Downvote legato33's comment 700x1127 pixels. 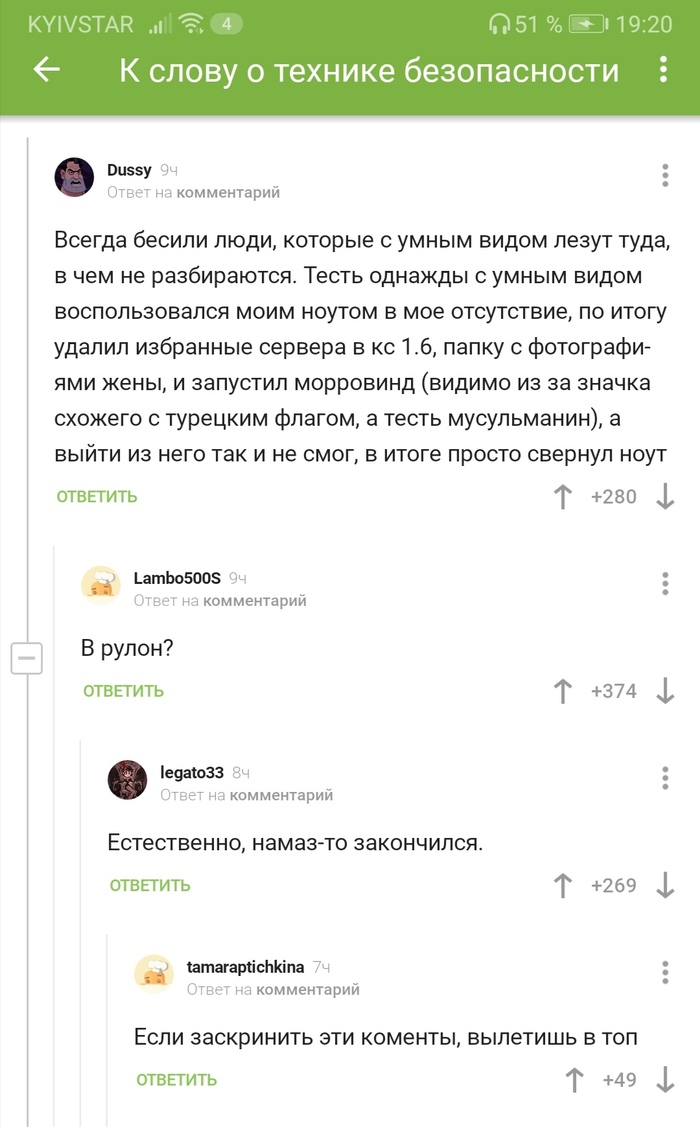click(665, 885)
